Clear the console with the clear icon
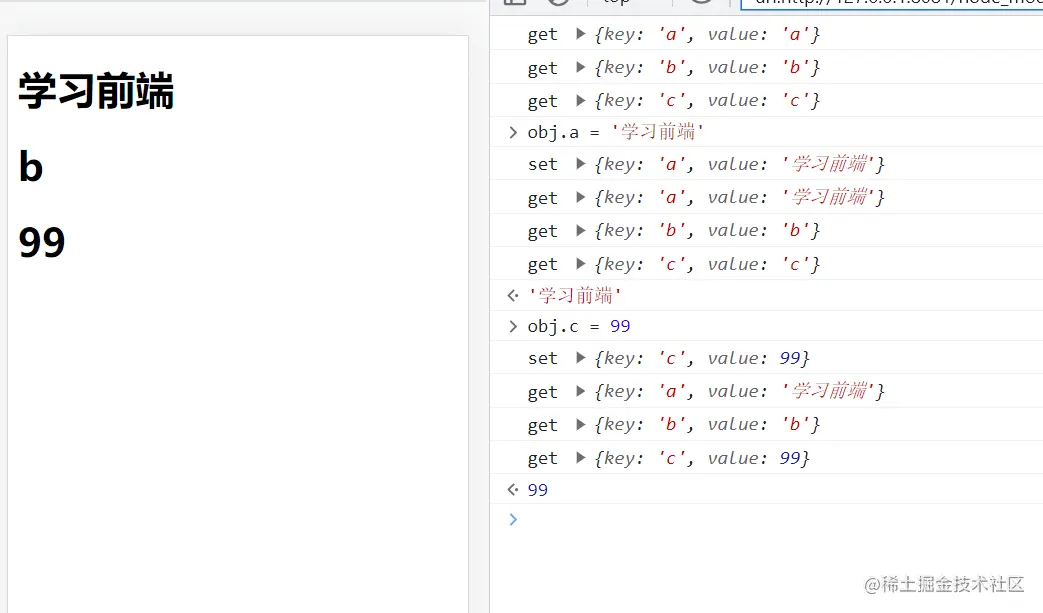 click(559, 4)
